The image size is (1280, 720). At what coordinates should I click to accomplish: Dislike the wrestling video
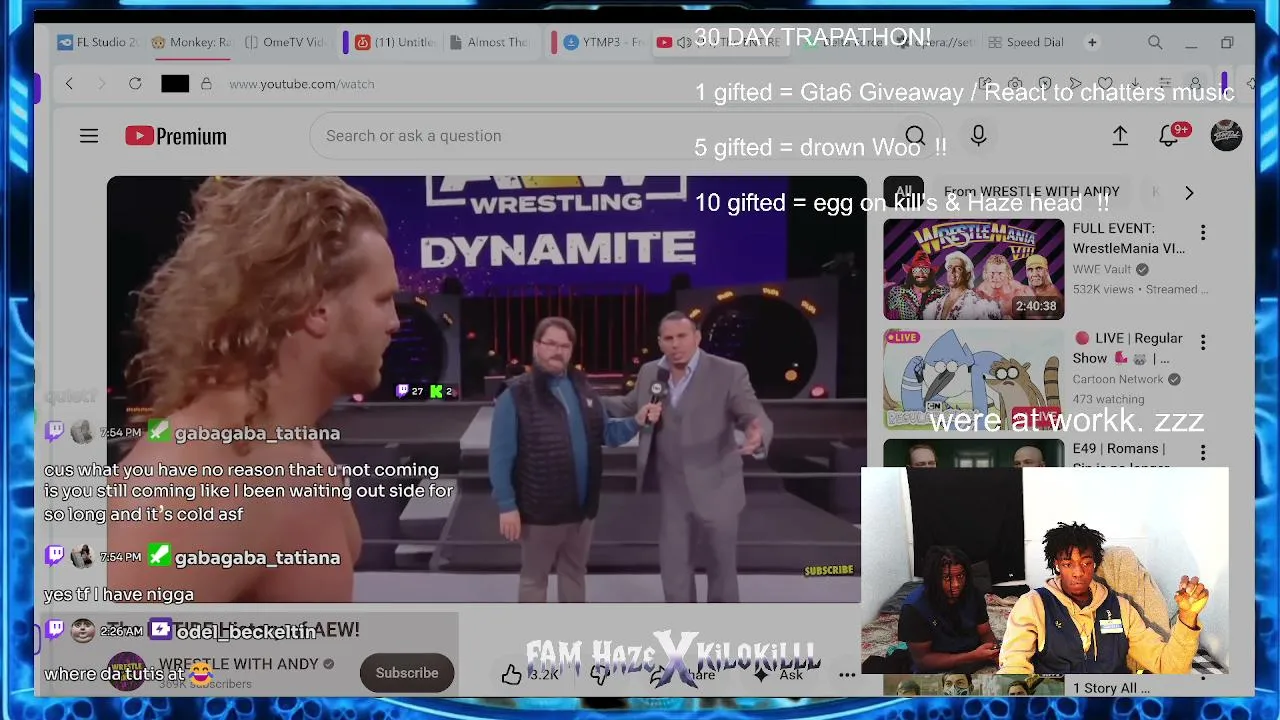click(x=599, y=674)
